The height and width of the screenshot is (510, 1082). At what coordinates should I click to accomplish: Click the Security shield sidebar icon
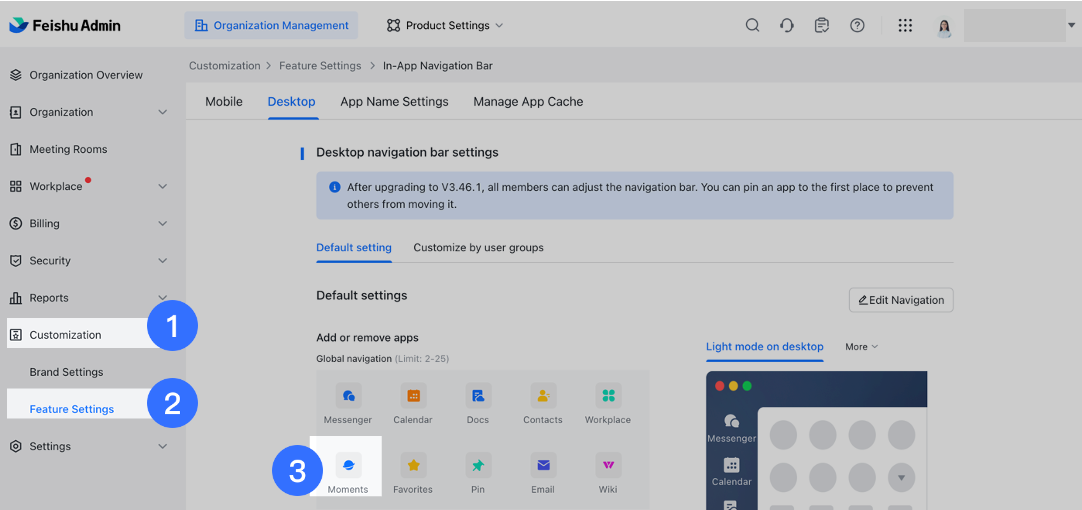[16, 261]
